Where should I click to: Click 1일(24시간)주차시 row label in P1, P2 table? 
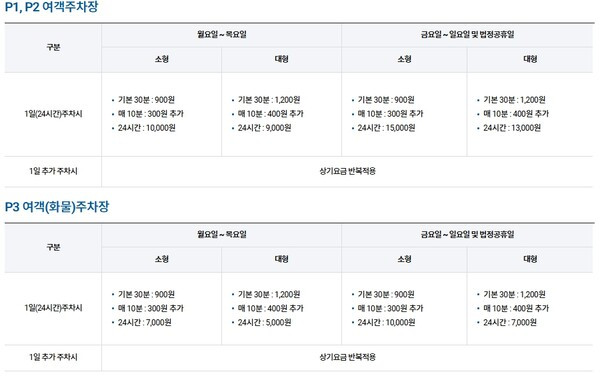click(x=53, y=114)
